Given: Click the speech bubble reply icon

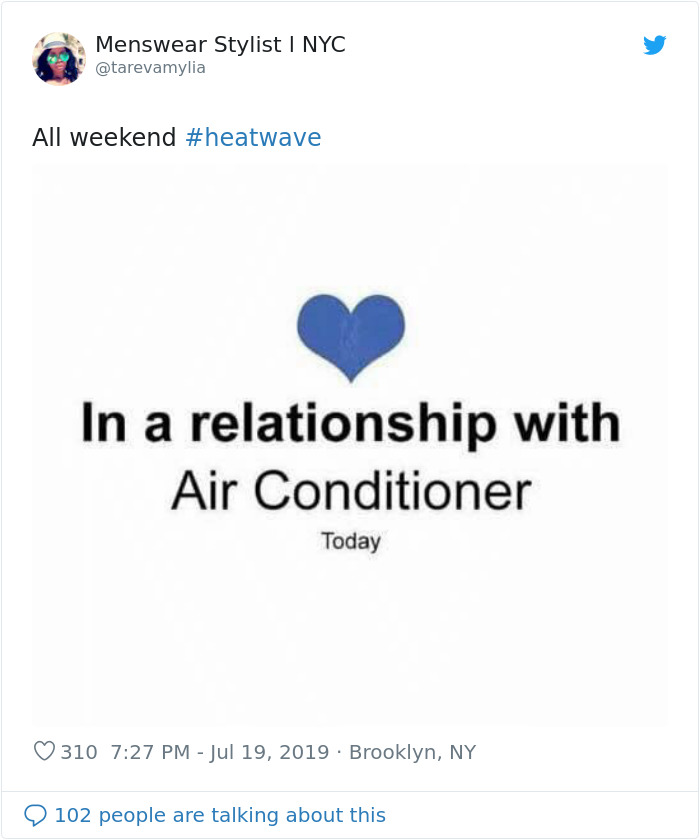Looking at the screenshot, I should (x=35, y=815).
